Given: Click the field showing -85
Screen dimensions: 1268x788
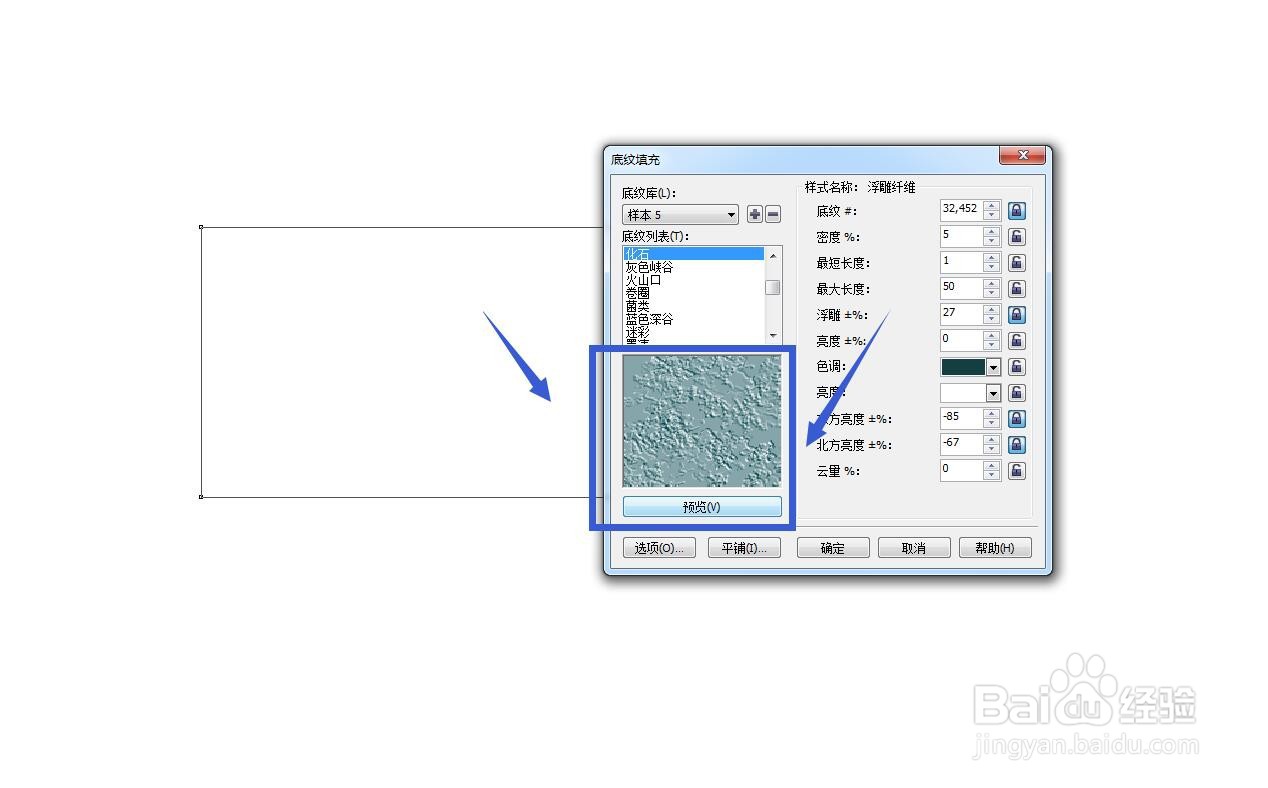Looking at the screenshot, I should [961, 418].
